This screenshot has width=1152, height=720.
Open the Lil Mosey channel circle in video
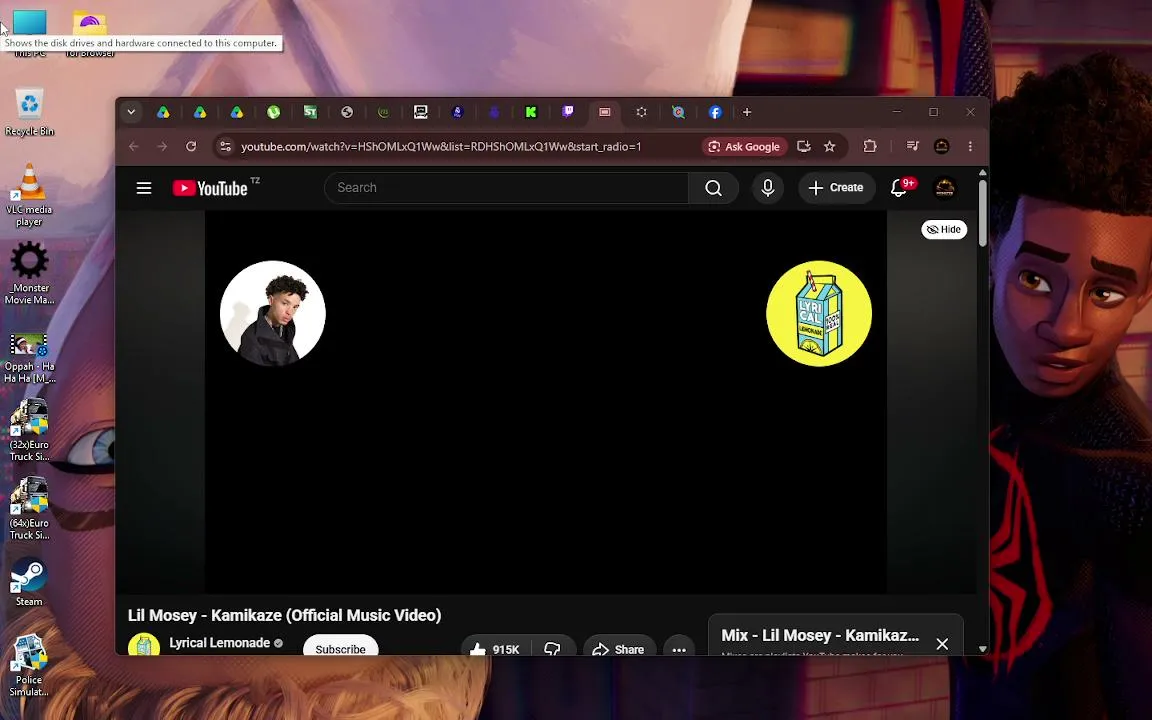[x=273, y=314]
